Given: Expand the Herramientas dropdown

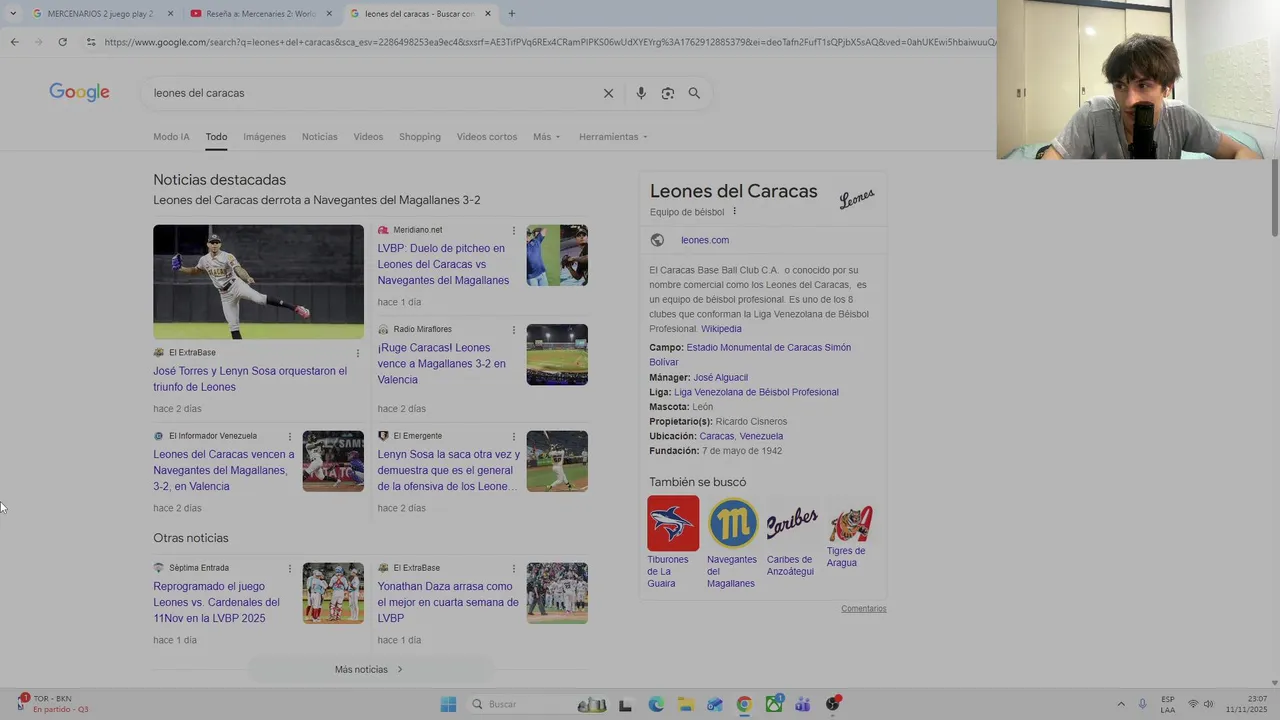Looking at the screenshot, I should (x=613, y=137).
